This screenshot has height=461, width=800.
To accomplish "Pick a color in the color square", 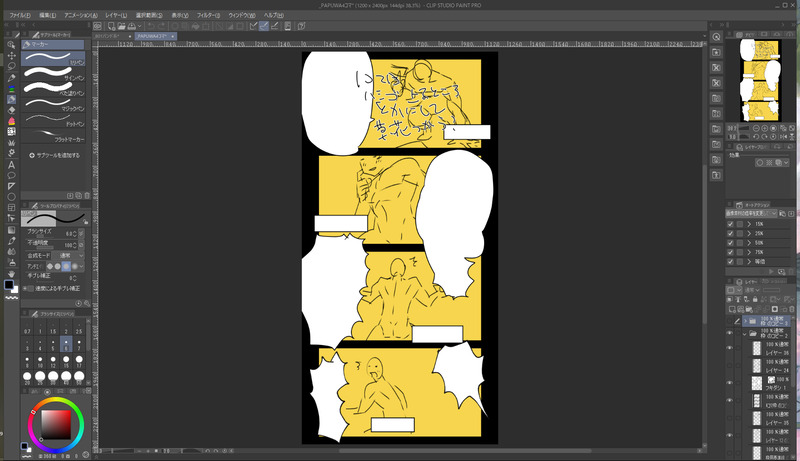I will click(56, 424).
